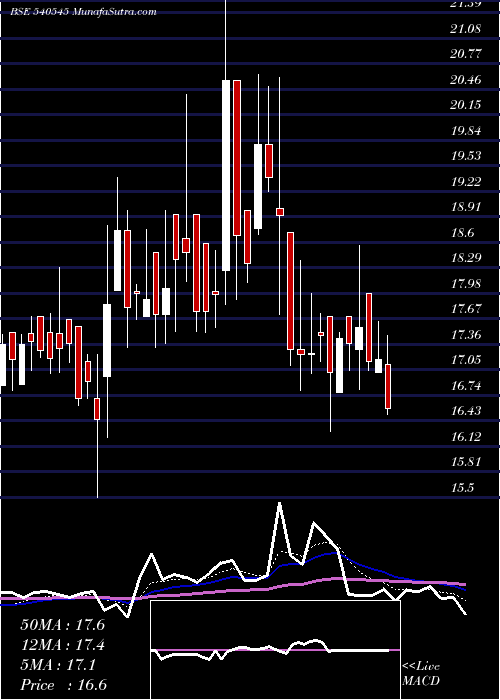Image resolution: width=500 pixels, height=700 pixels.
Task: Click the 15.81 price axis label
Action: pos(466,462)
